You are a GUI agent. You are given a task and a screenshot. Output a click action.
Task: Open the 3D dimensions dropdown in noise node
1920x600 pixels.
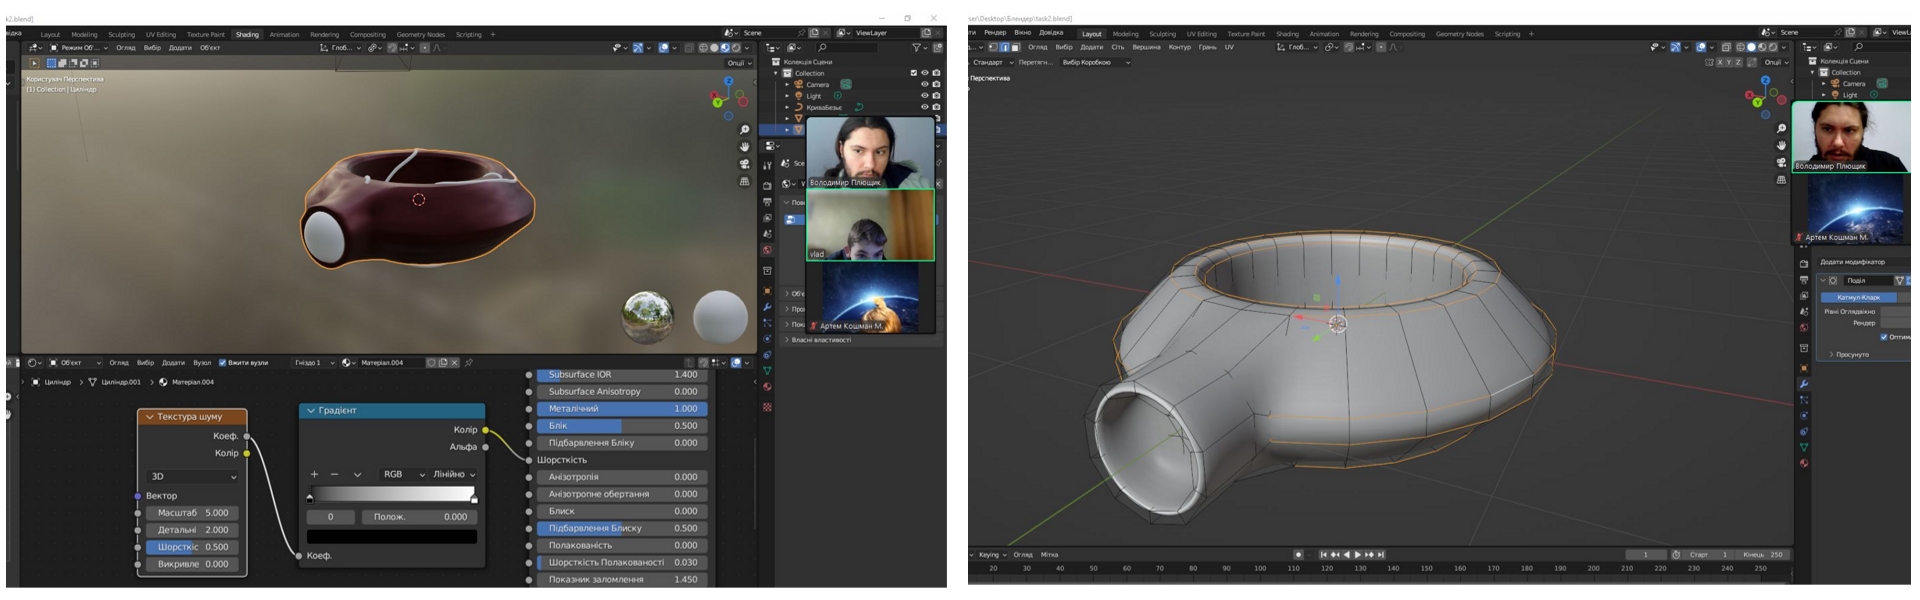(193, 477)
